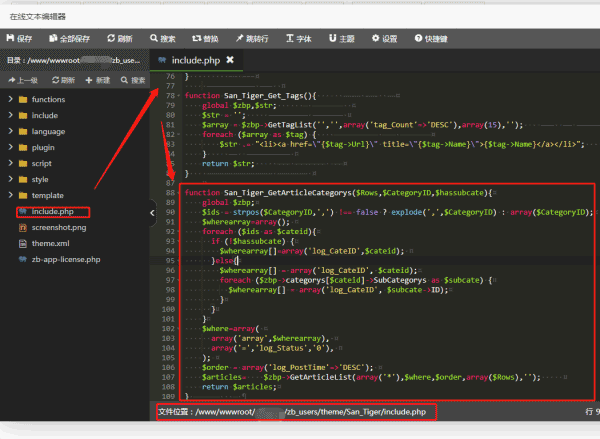This screenshot has height=439, width=600.
Task: Select zb-app-license.php in the file list
Action: point(65,259)
